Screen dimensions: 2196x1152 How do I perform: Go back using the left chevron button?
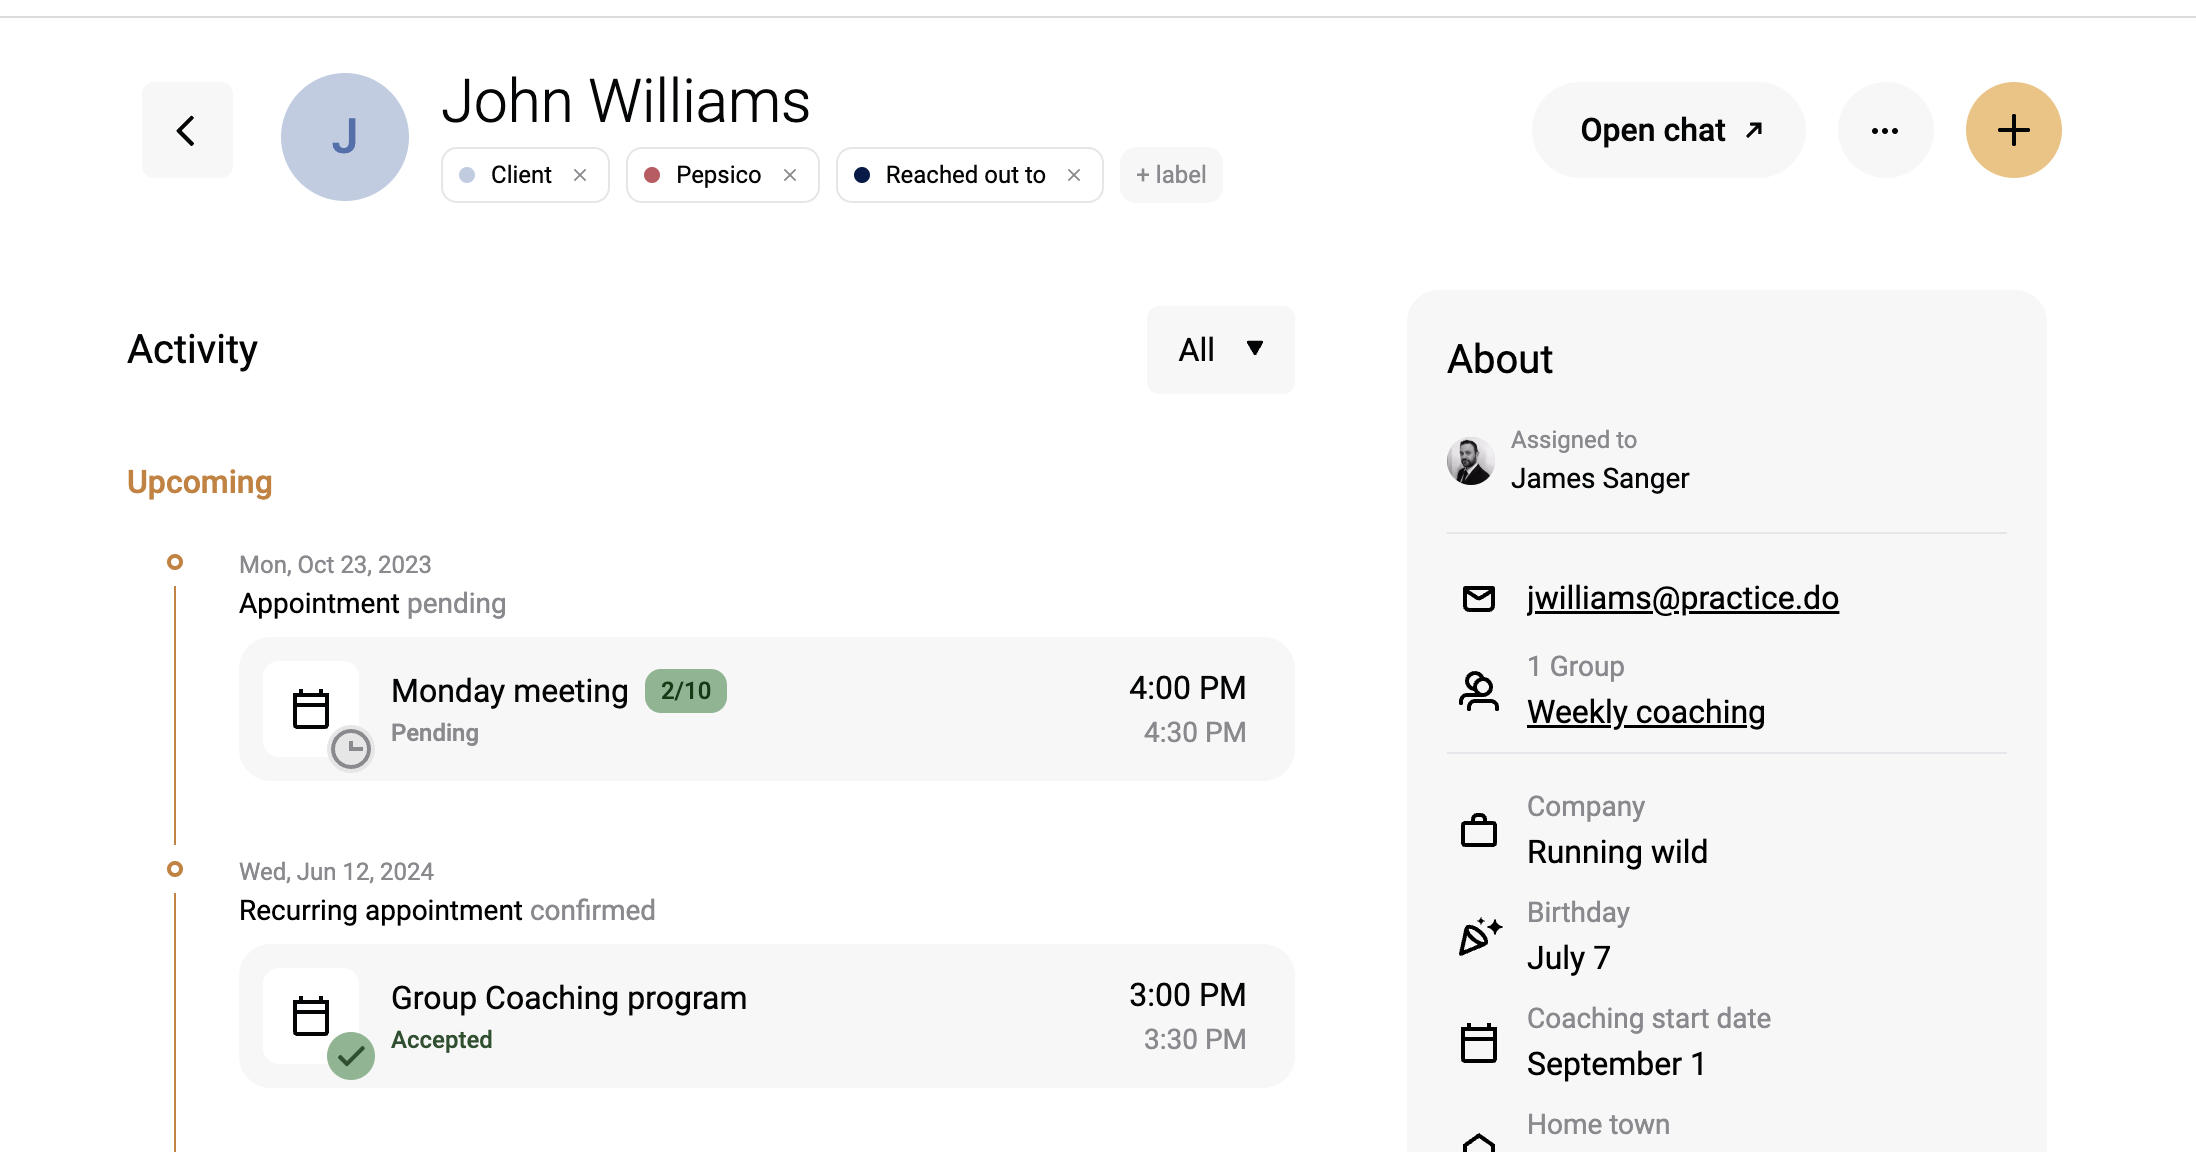(x=187, y=130)
